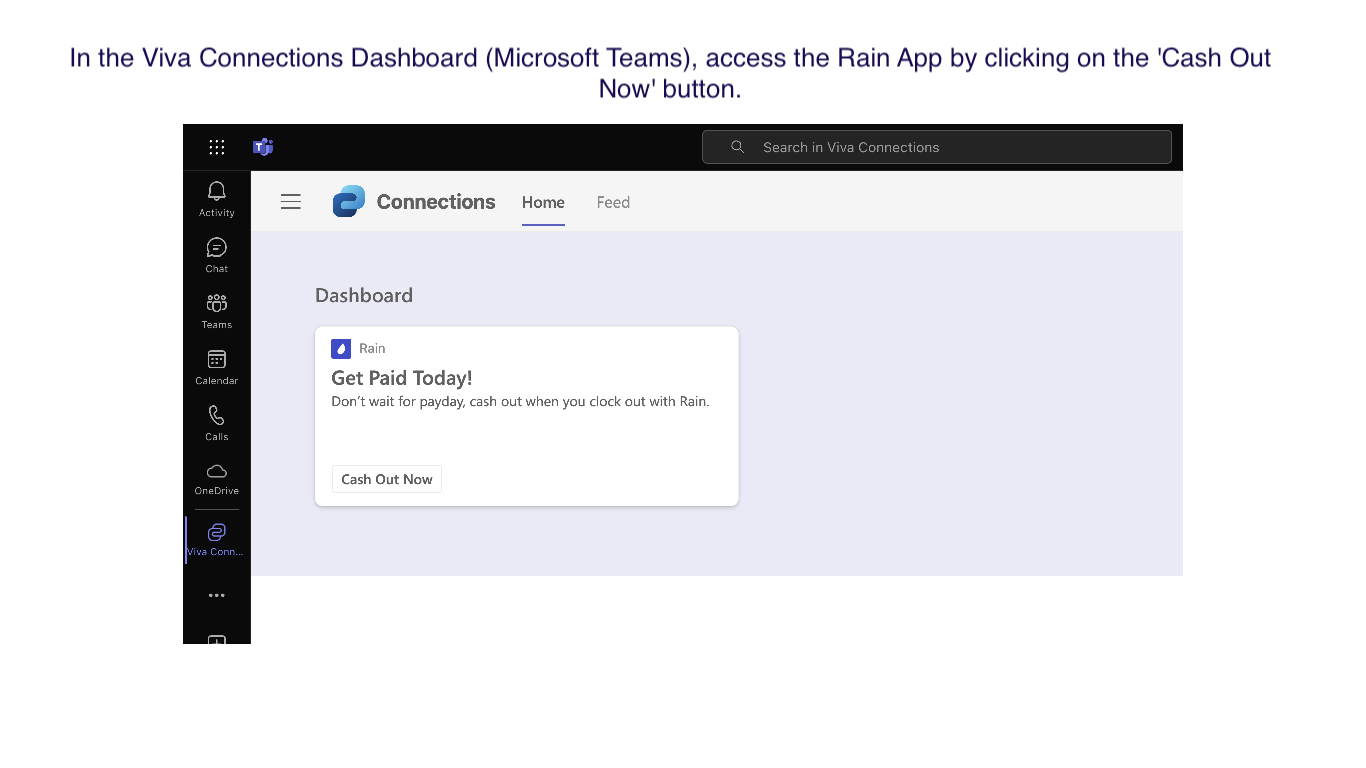
Task: Click the Rain app icon on card
Action: [341, 348]
